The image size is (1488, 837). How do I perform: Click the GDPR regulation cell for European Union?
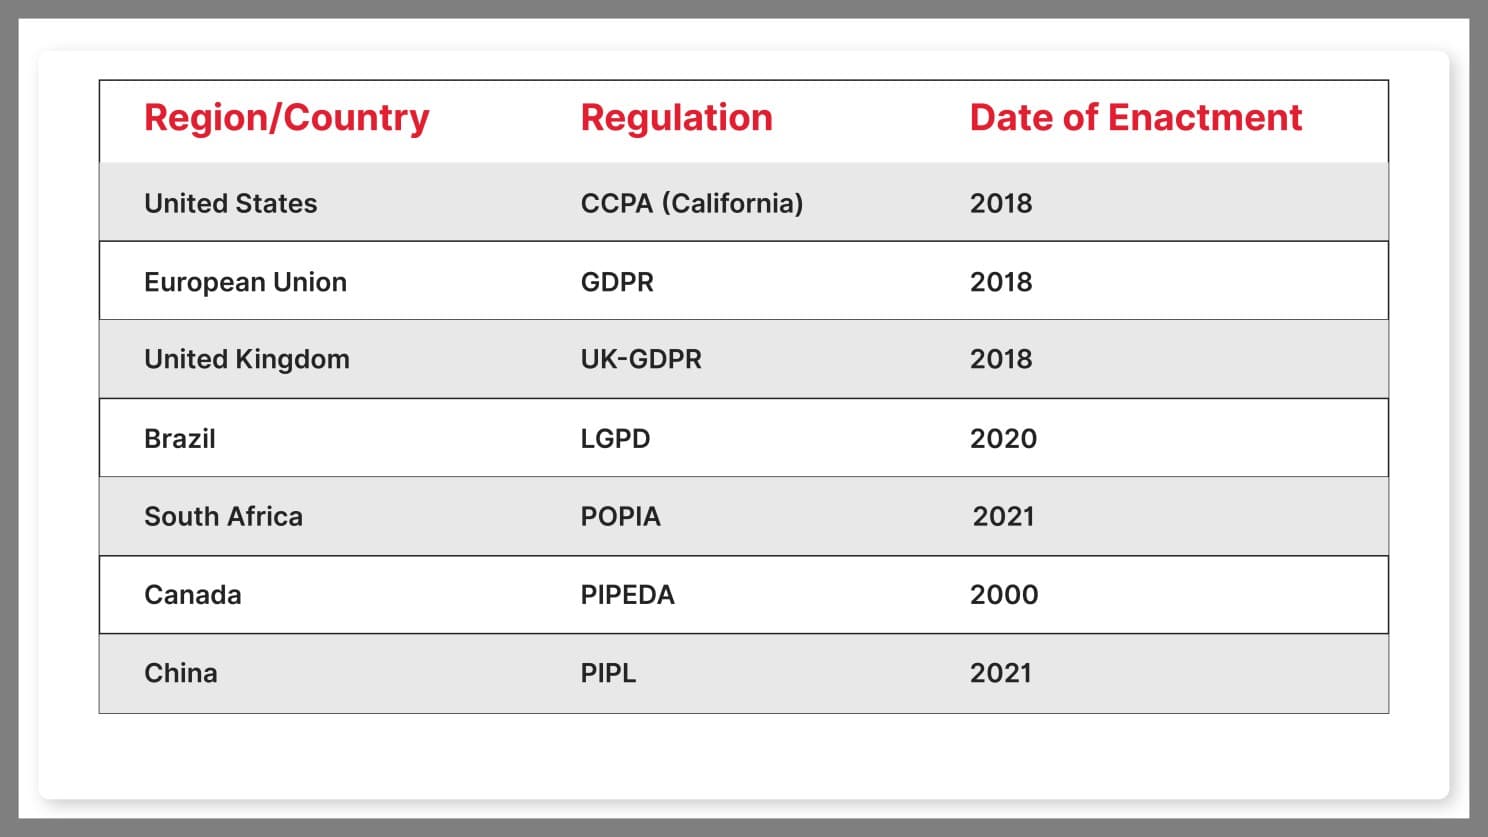[617, 282]
